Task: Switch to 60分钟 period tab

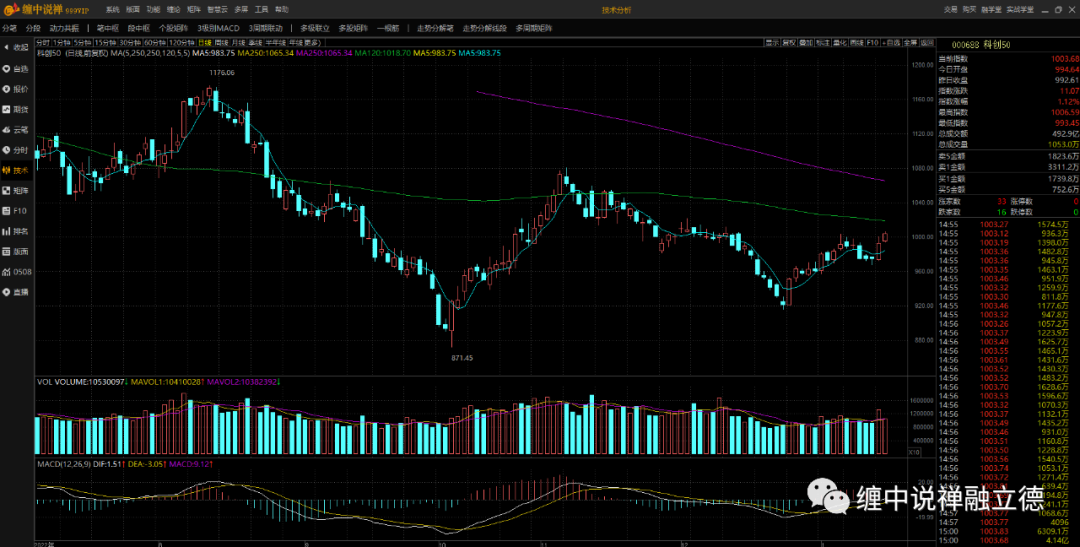Action: (x=155, y=43)
